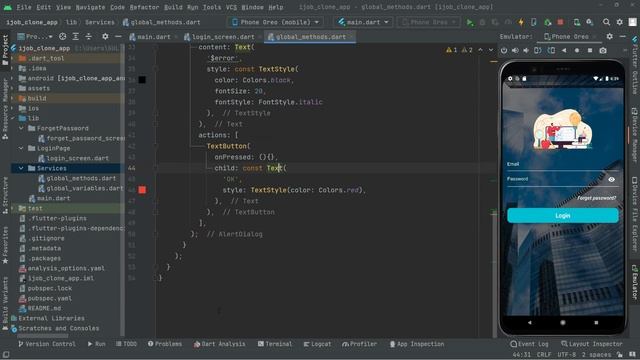The height and width of the screenshot is (360, 640).
Task: Click emulator toolbar Back triangle icon
Action: (564, 51)
